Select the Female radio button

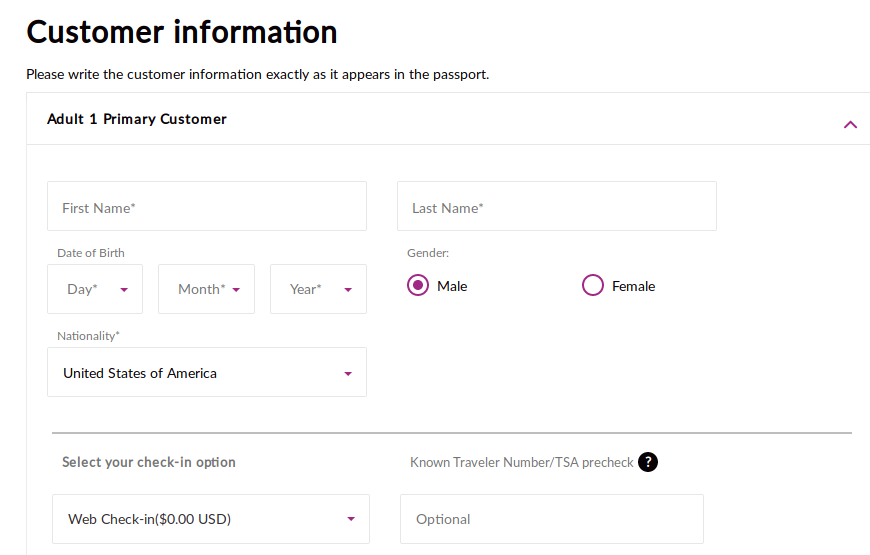click(593, 286)
